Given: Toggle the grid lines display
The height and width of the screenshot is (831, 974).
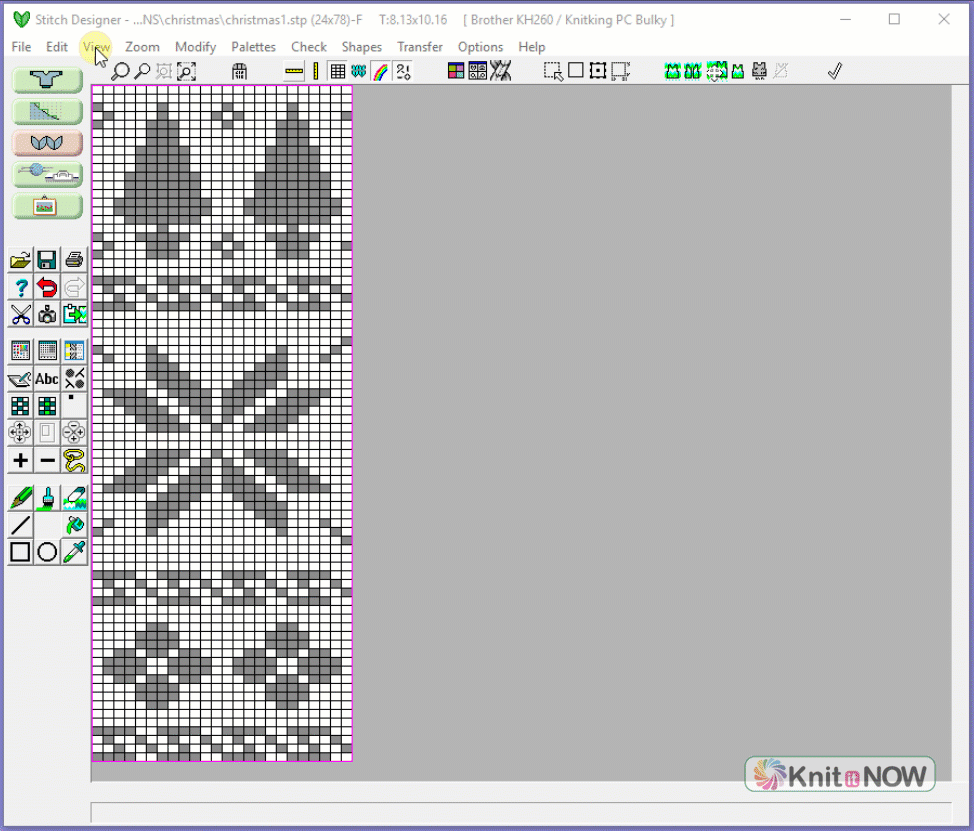Looking at the screenshot, I should (x=337, y=71).
